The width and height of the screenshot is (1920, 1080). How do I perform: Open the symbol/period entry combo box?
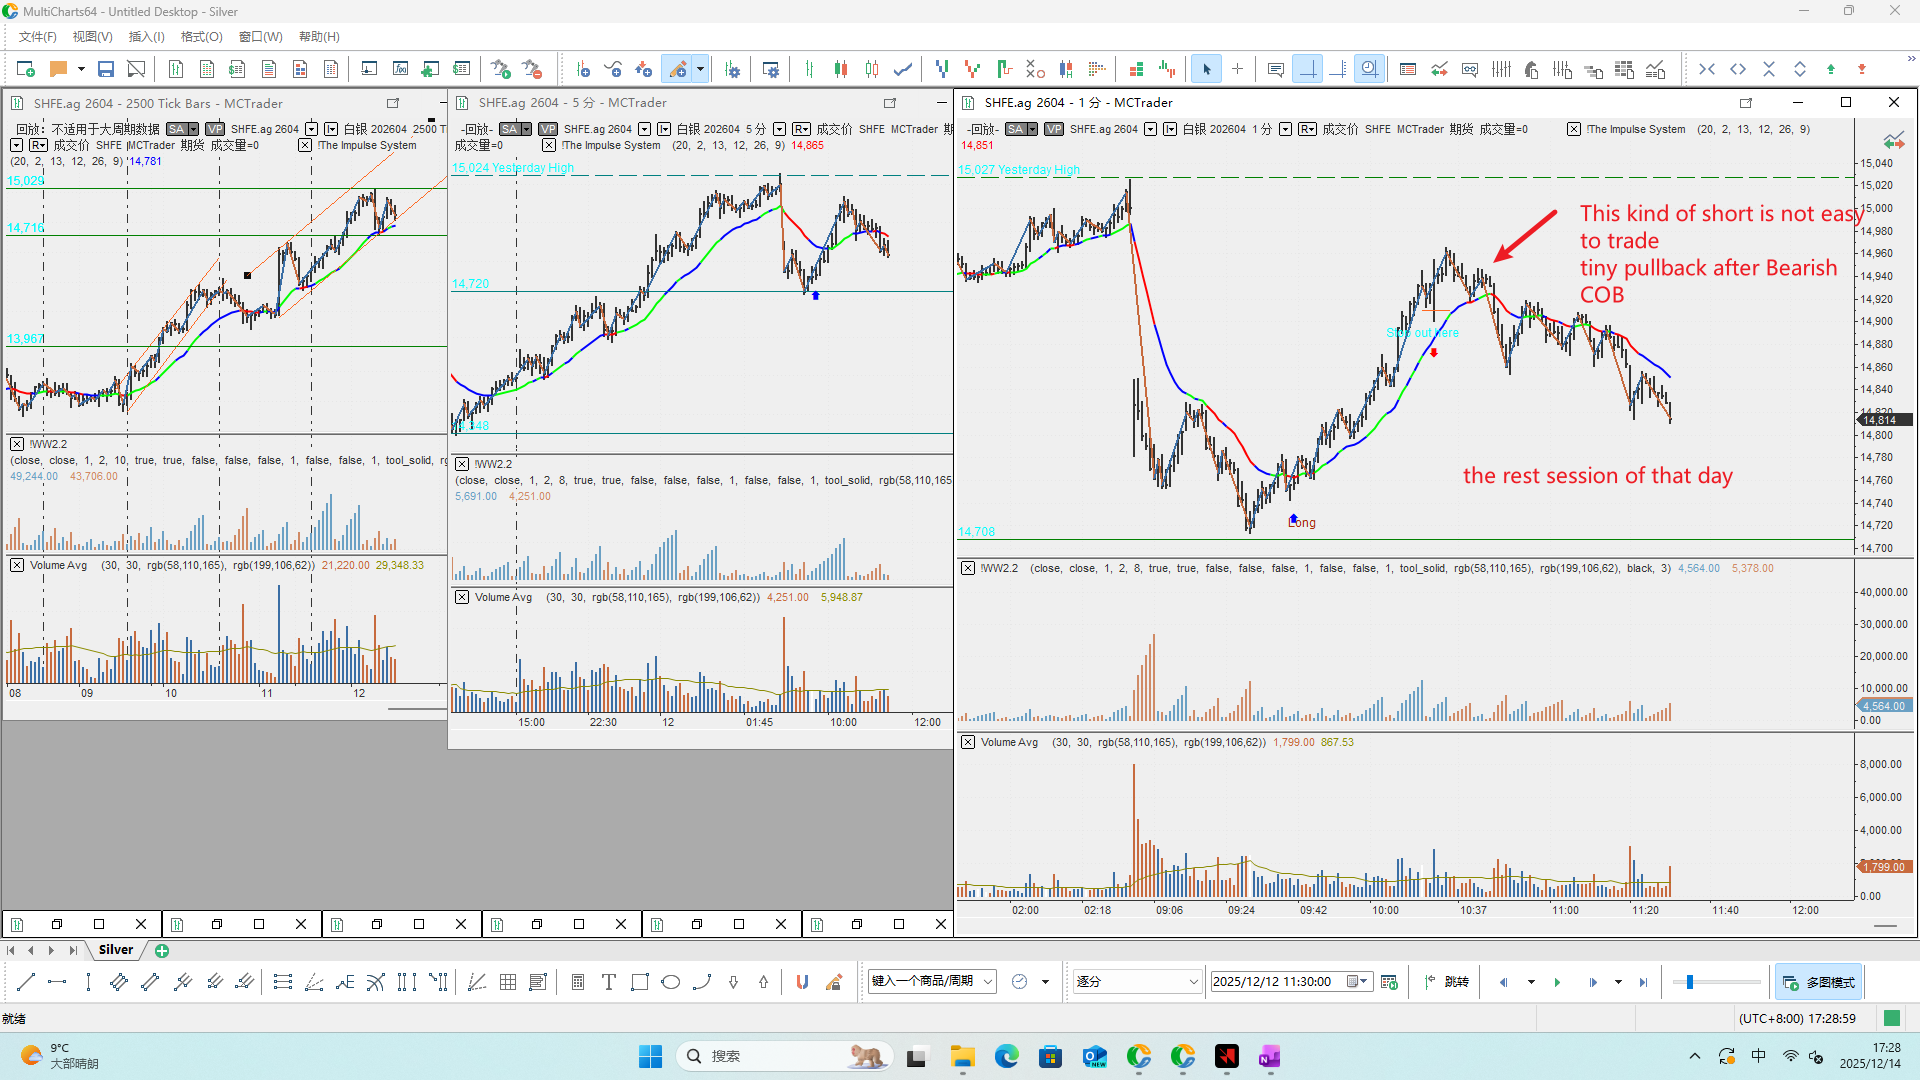click(932, 982)
